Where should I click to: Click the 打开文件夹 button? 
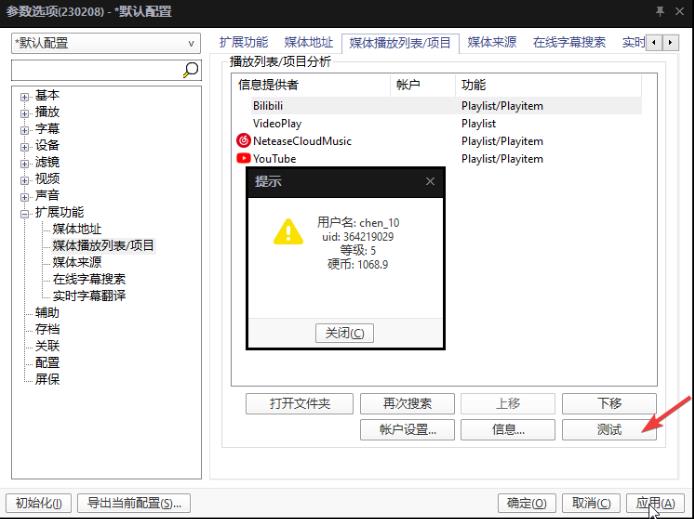click(300, 404)
